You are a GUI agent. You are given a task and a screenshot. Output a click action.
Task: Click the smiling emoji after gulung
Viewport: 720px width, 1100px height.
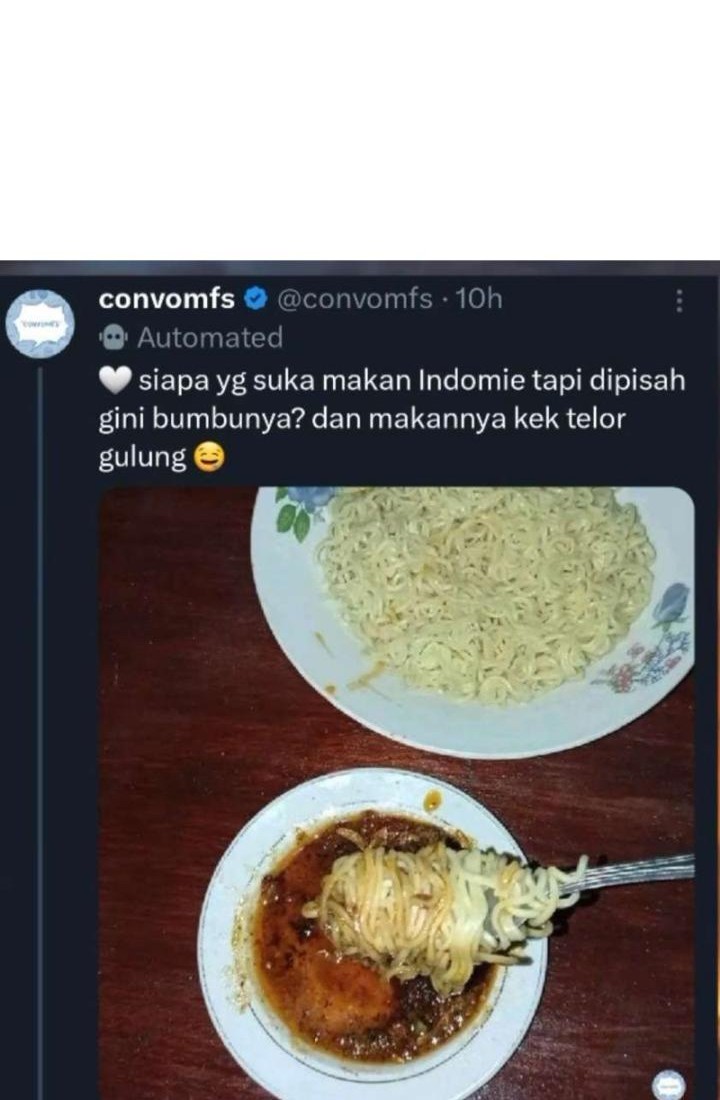coord(208,457)
